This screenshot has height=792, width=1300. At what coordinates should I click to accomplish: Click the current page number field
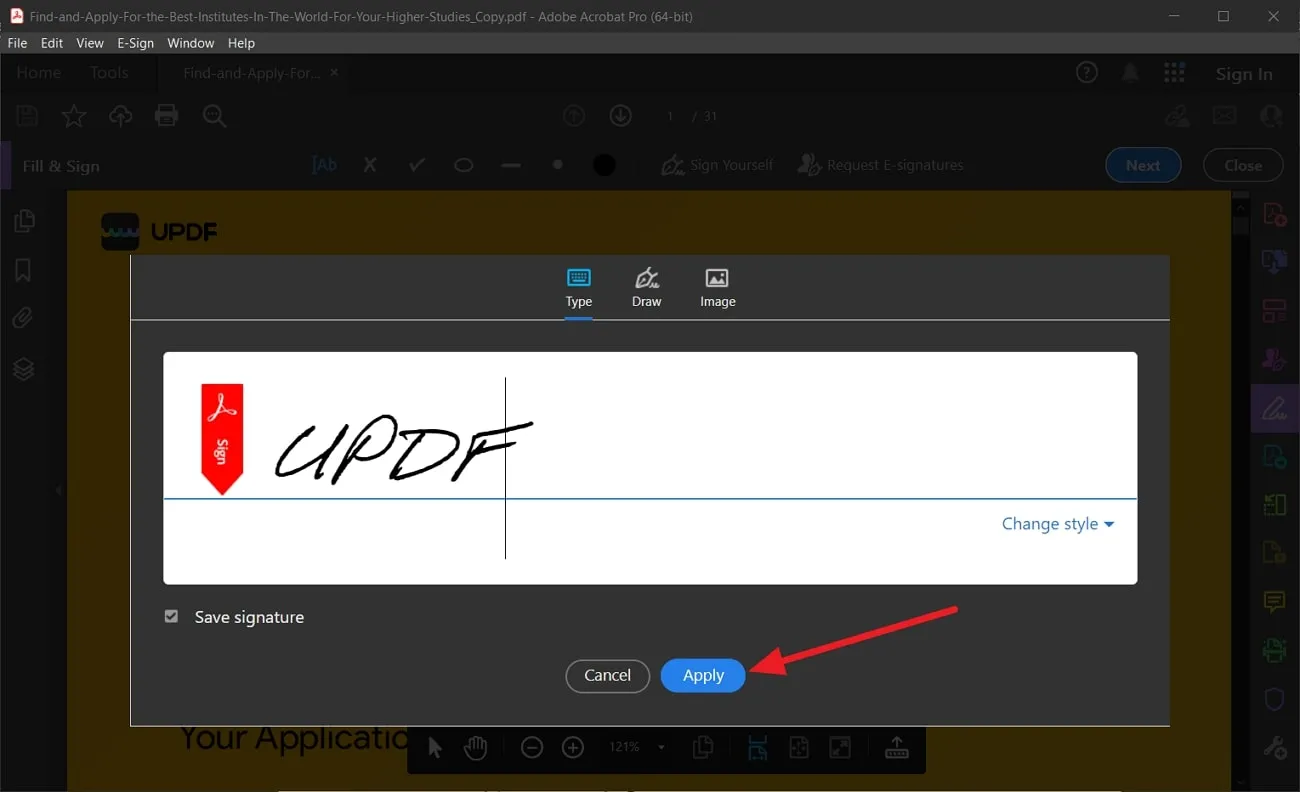click(670, 116)
